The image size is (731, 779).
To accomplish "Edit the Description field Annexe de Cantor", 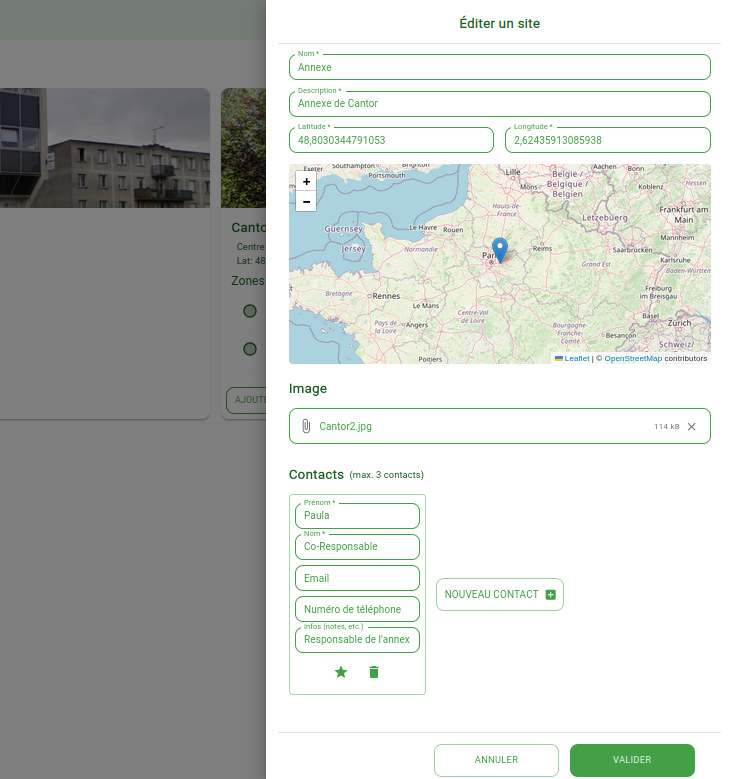I will point(500,104).
